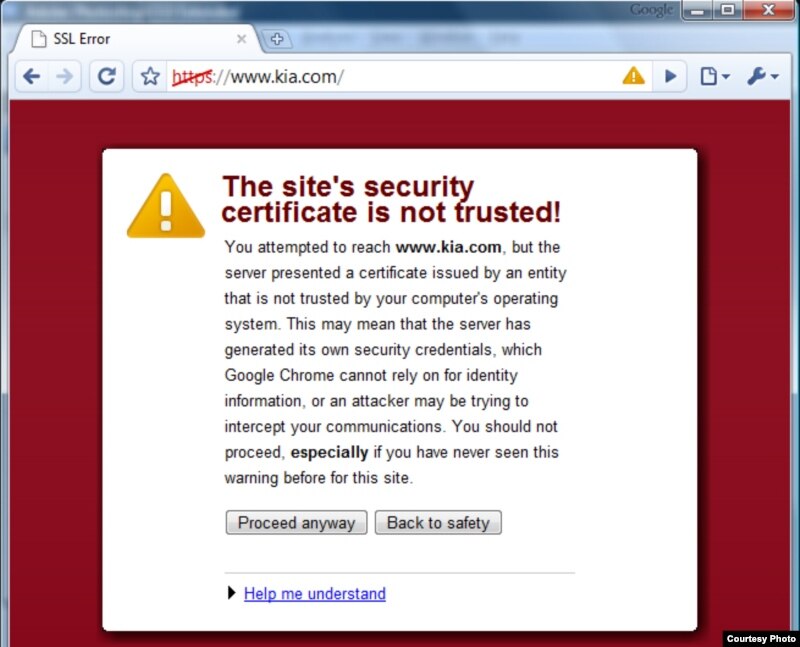The height and width of the screenshot is (647, 800).
Task: Close the SSL Error tab
Action: tap(241, 39)
